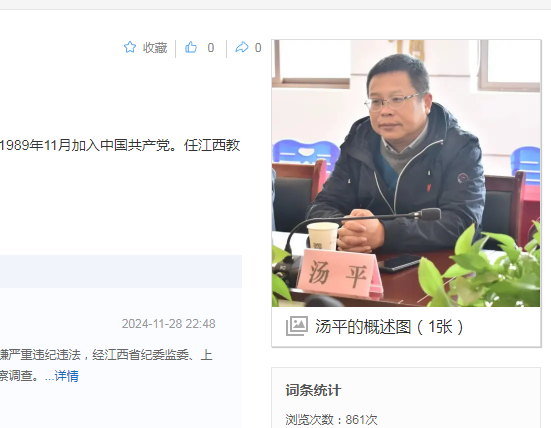The height and width of the screenshot is (428, 551).
Task: Click the gray top bar of page
Action: pyautogui.click(x=276, y=5)
